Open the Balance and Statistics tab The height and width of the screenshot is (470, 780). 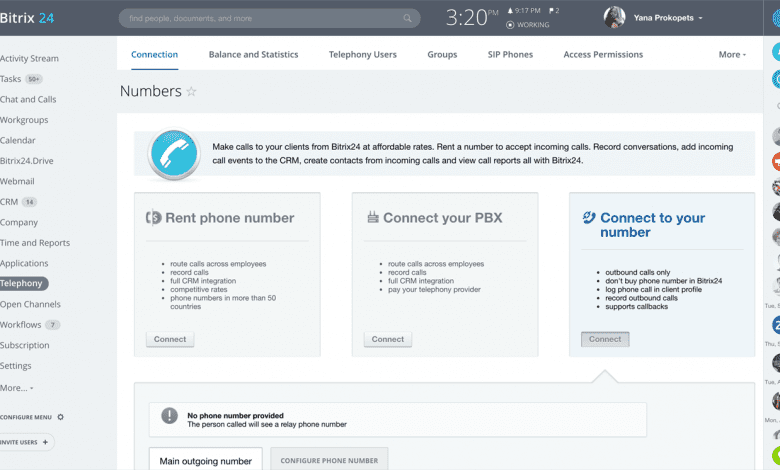tap(253, 55)
